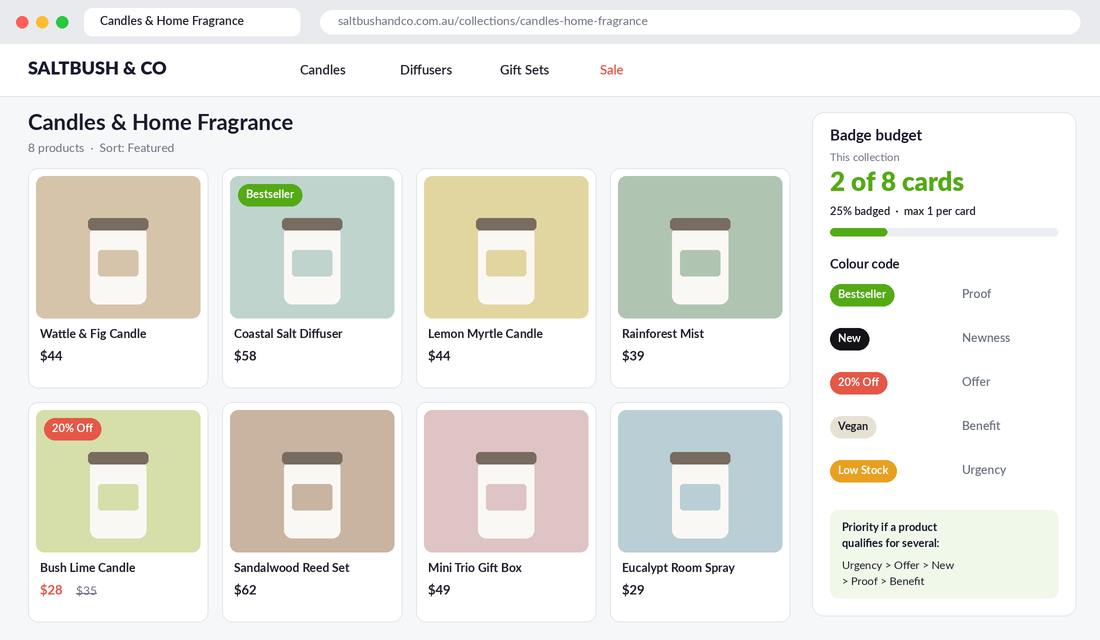Click the Candles & Home Fragrance page heading
Screen dimensions: 1100x640
(x=161, y=123)
